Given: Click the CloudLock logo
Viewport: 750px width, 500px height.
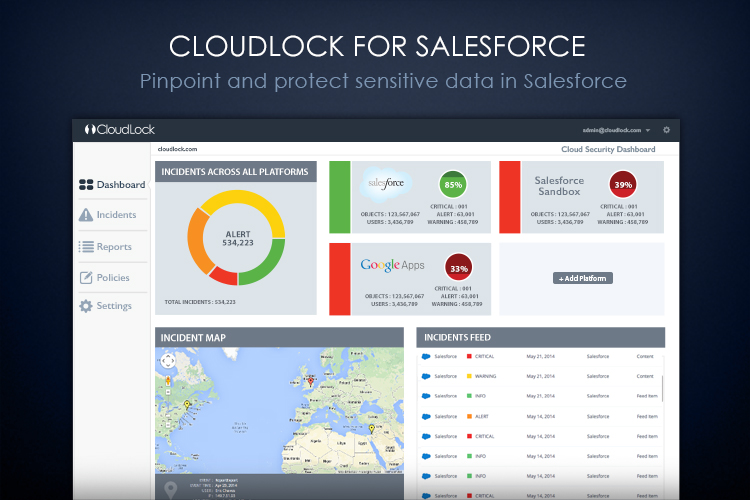Looking at the screenshot, I should pos(120,129).
